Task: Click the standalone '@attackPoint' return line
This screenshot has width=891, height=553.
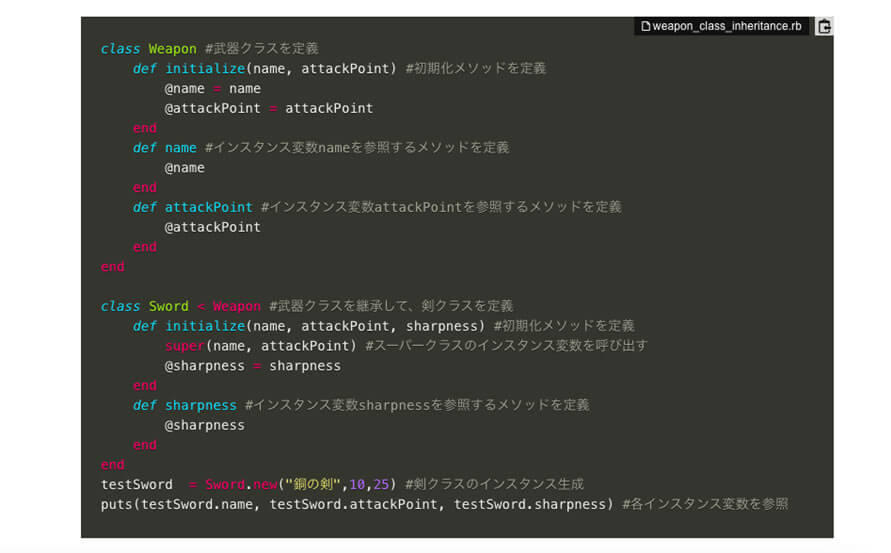Action: 213,227
